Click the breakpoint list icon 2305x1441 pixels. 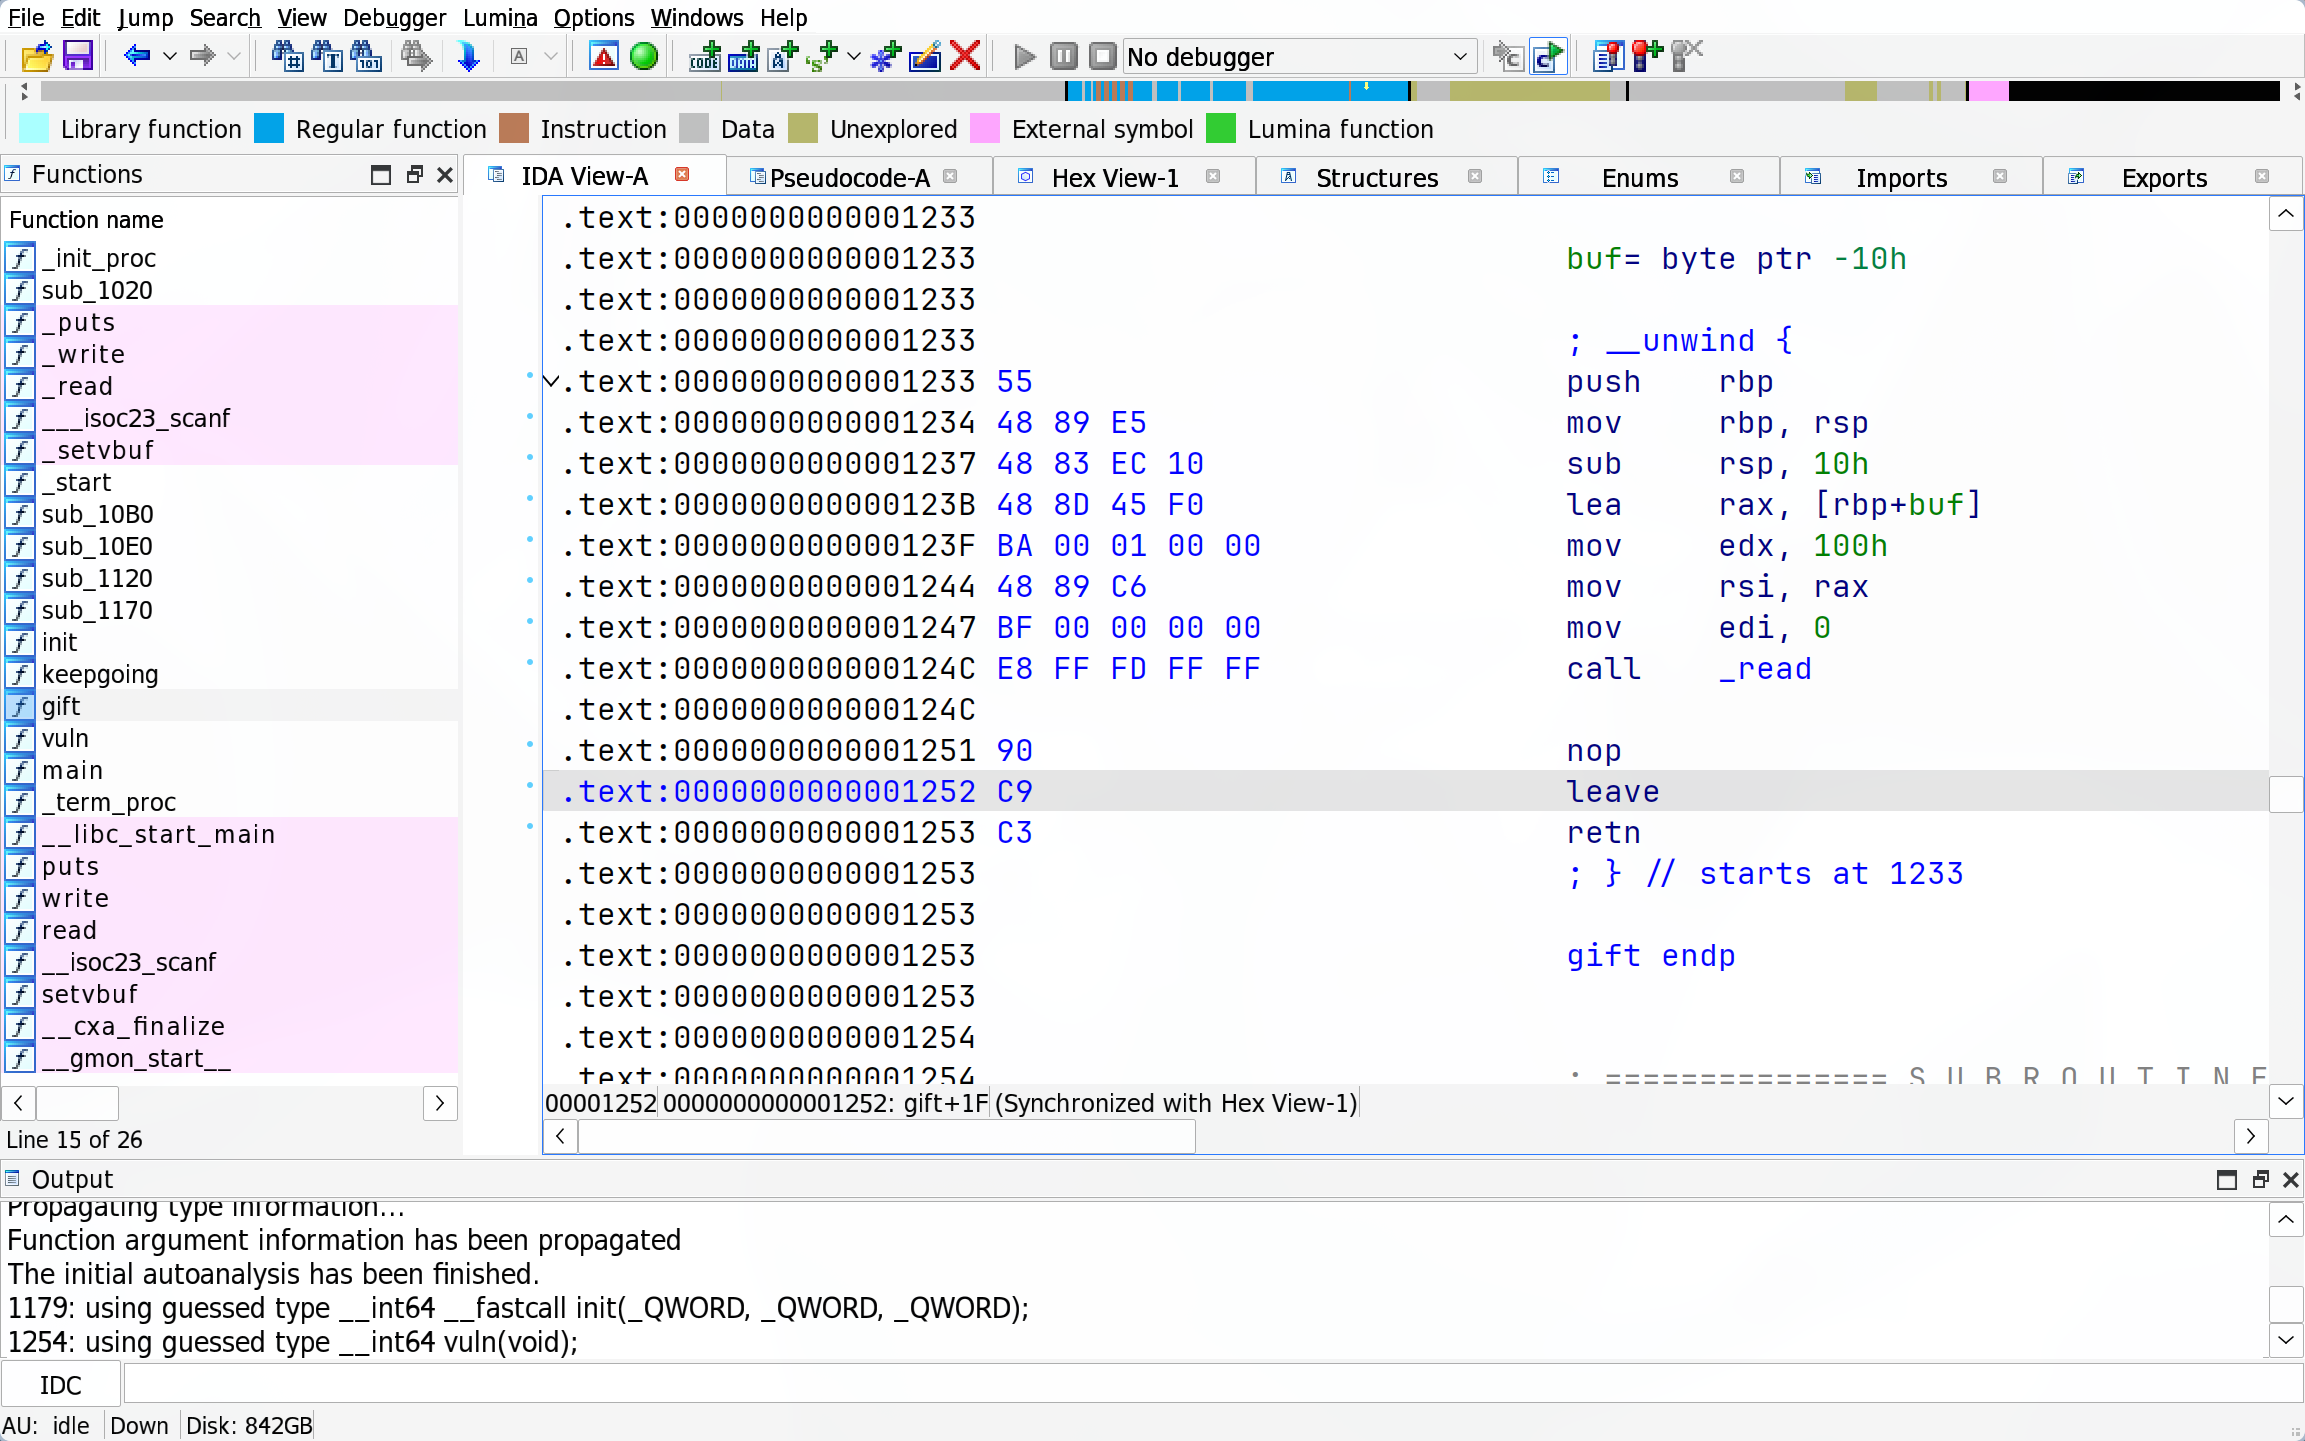(1607, 56)
